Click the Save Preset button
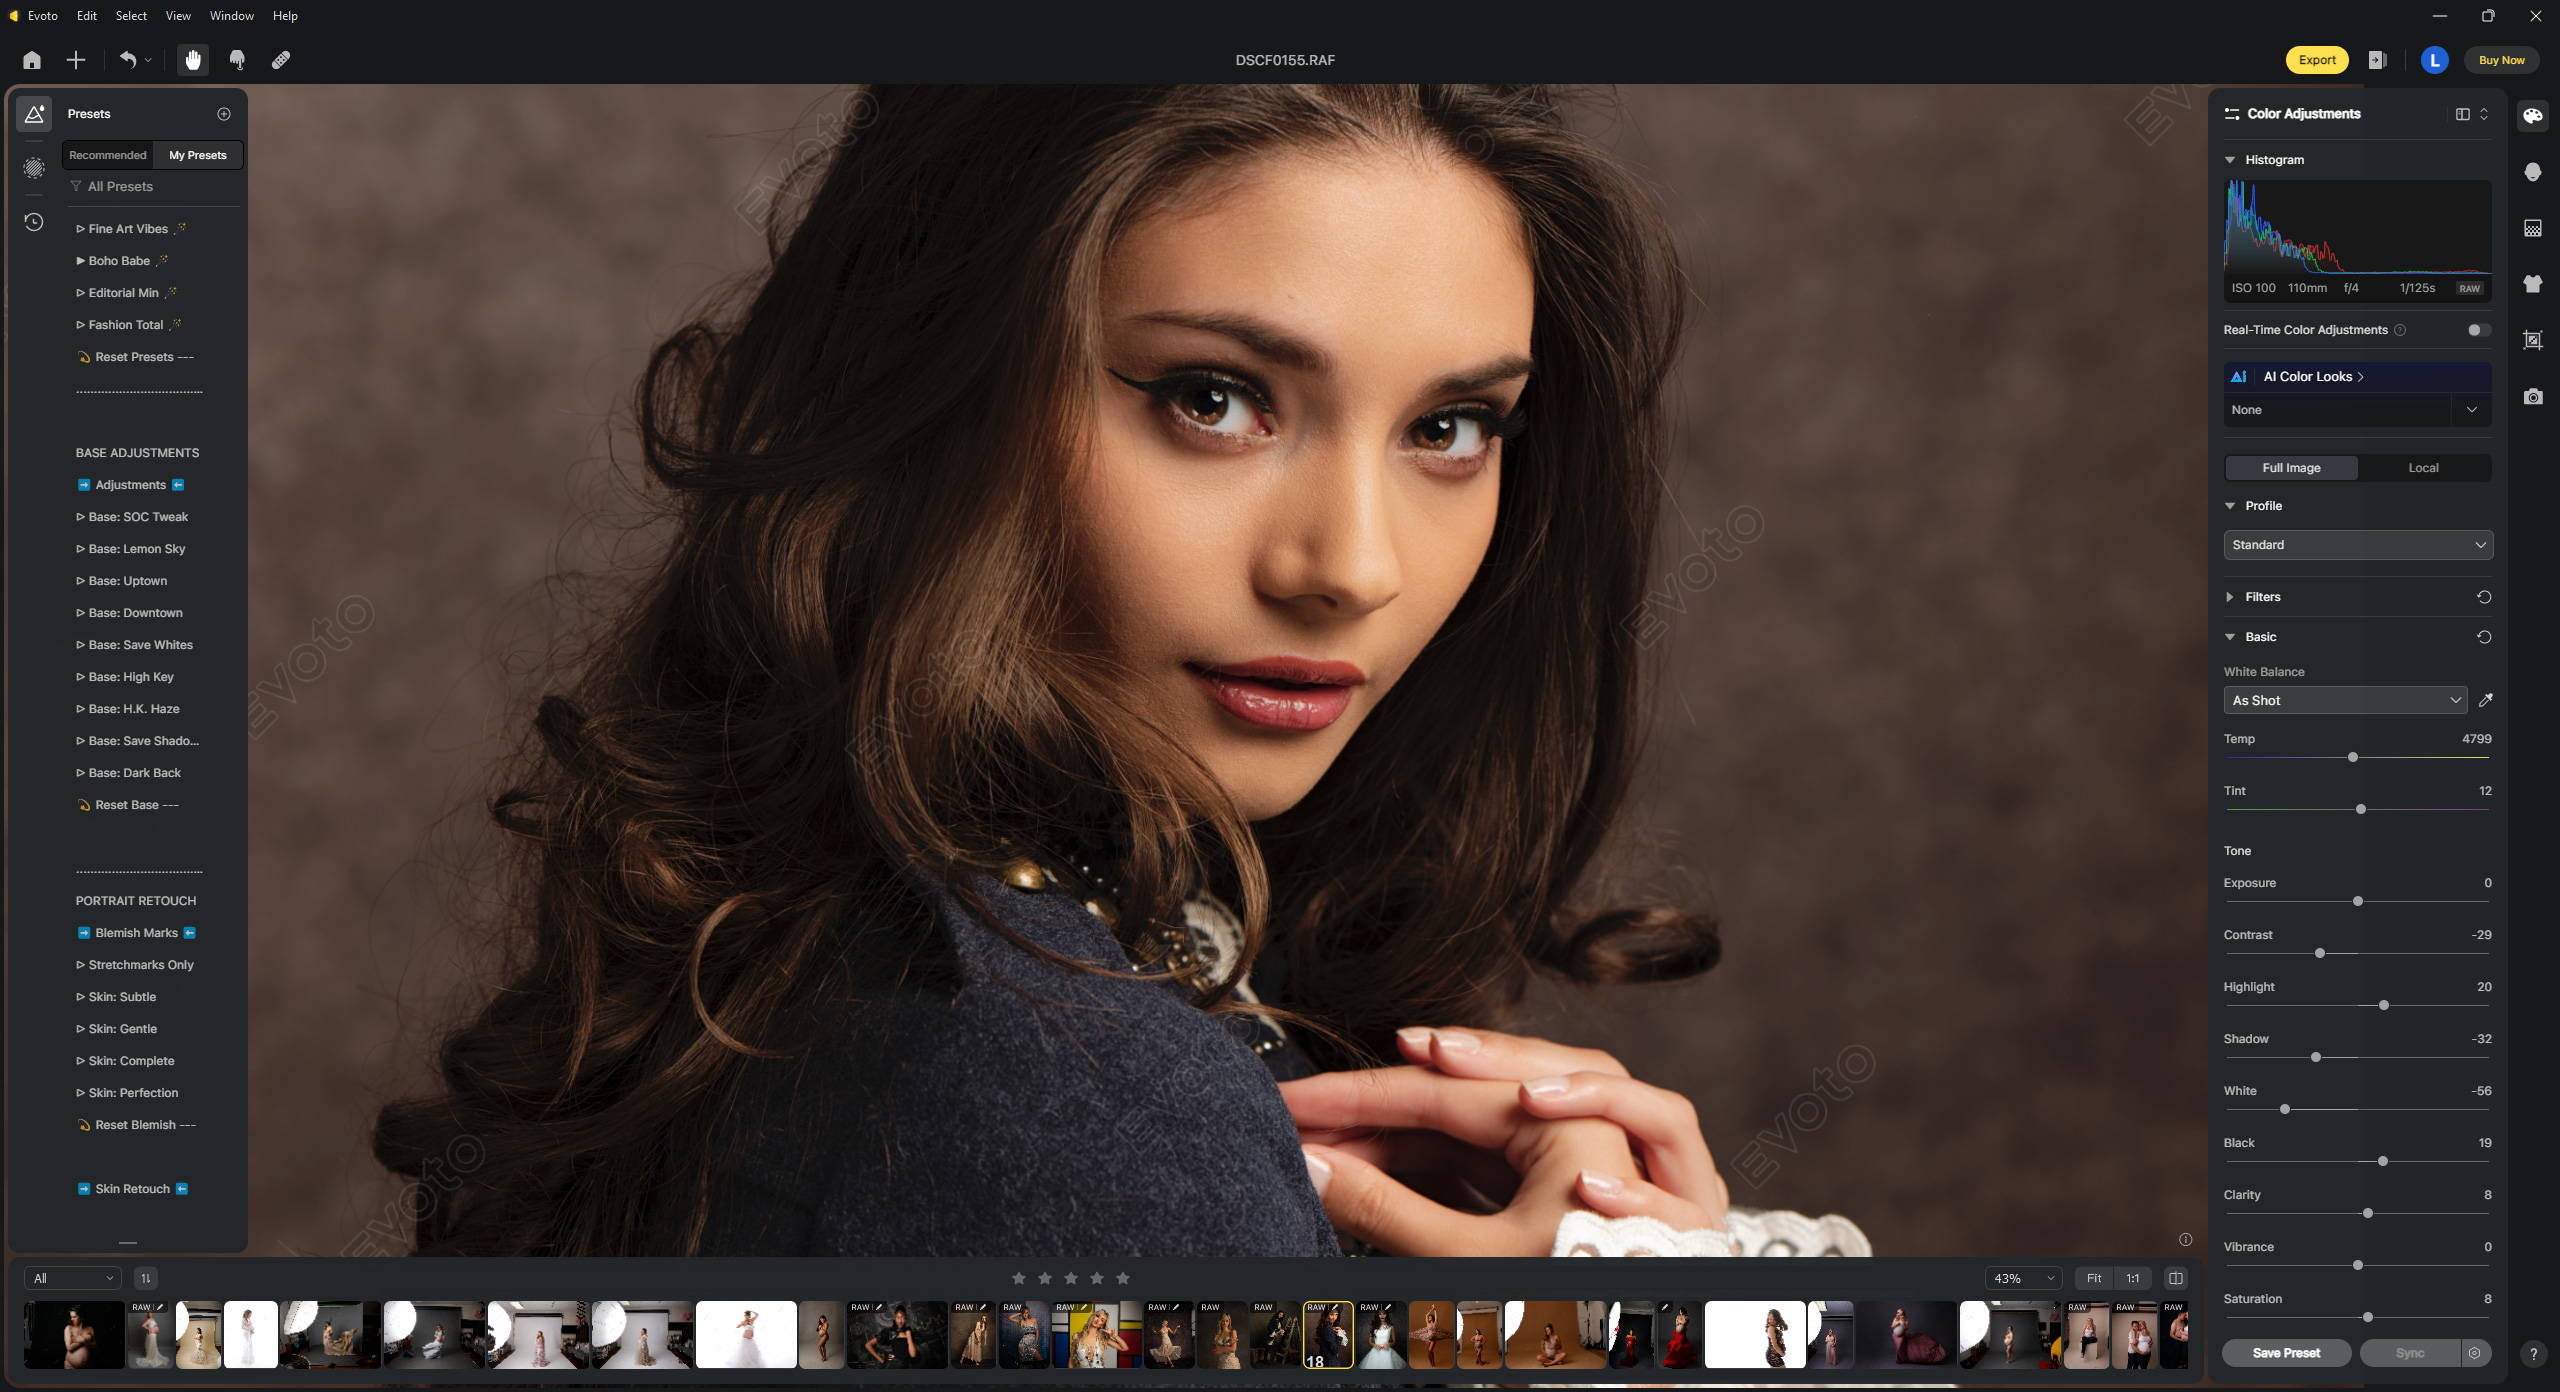The width and height of the screenshot is (2560, 1392). tap(2286, 1353)
